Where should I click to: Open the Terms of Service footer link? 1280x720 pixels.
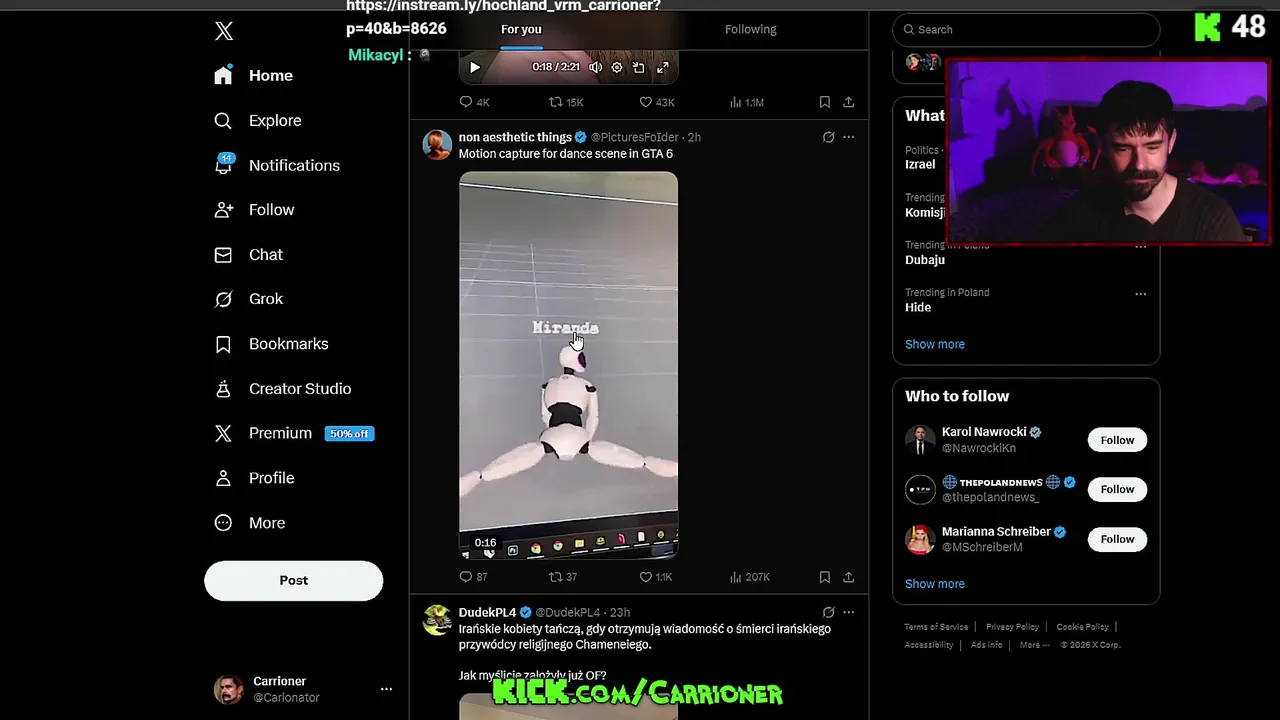pos(936,627)
